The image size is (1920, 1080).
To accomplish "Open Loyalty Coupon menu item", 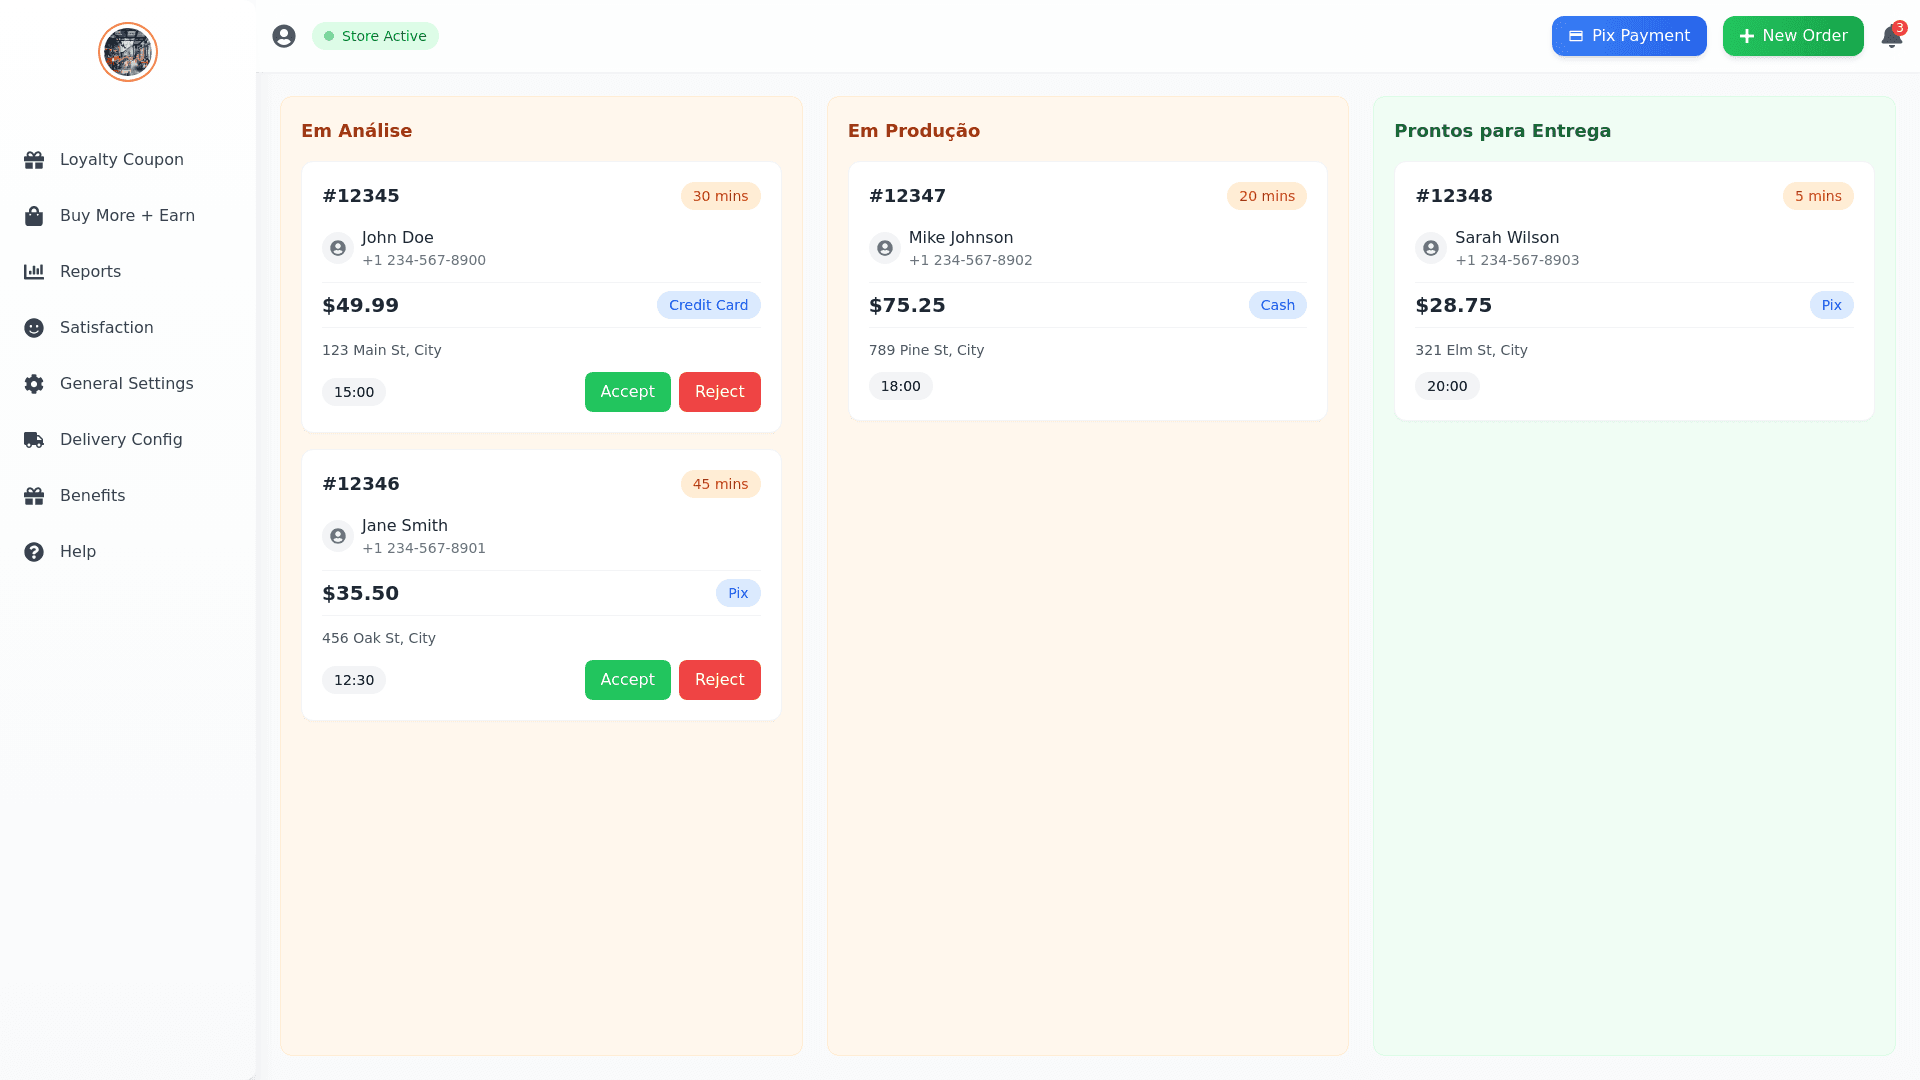I will point(121,160).
